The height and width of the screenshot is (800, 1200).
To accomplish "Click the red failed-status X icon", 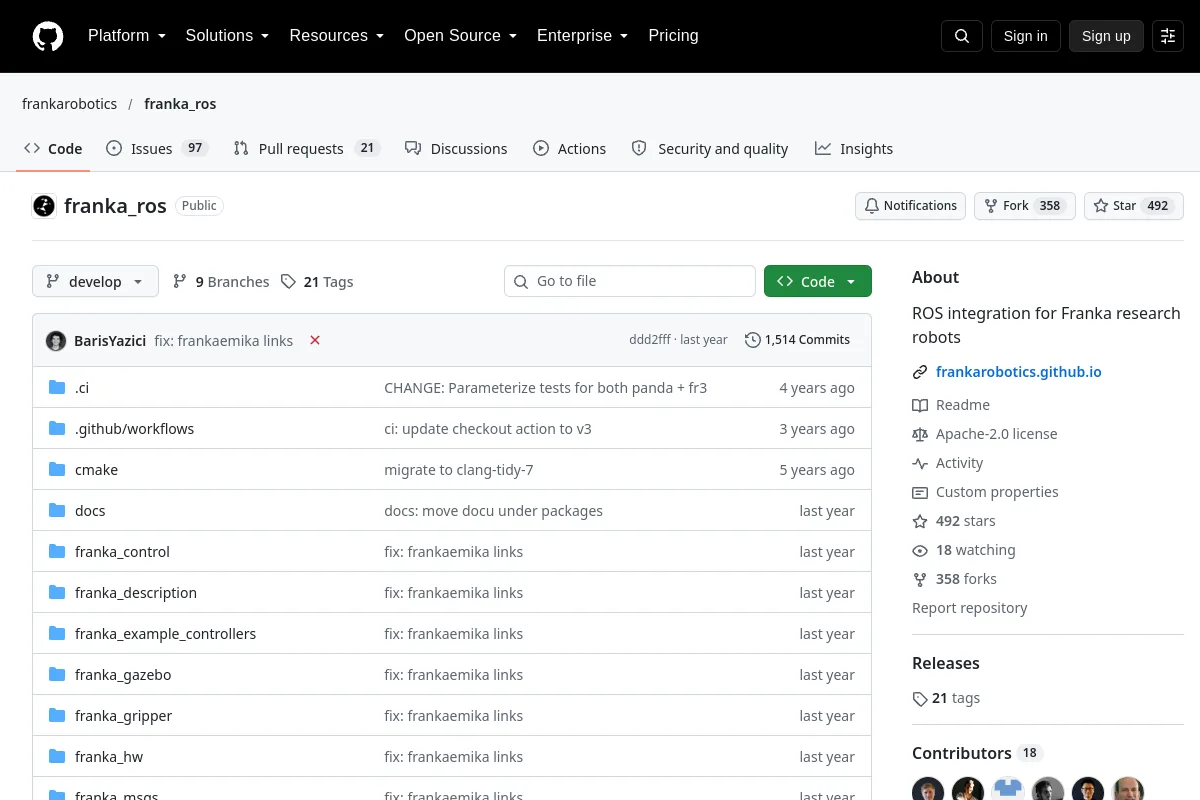I will 315,340.
